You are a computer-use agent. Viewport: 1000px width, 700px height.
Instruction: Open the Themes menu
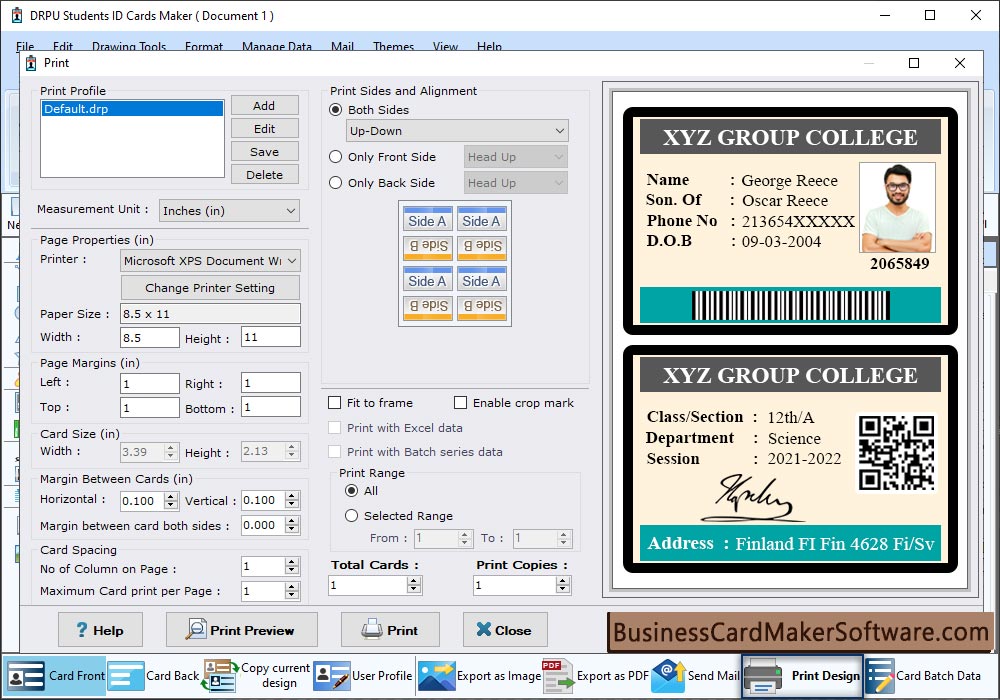(393, 47)
